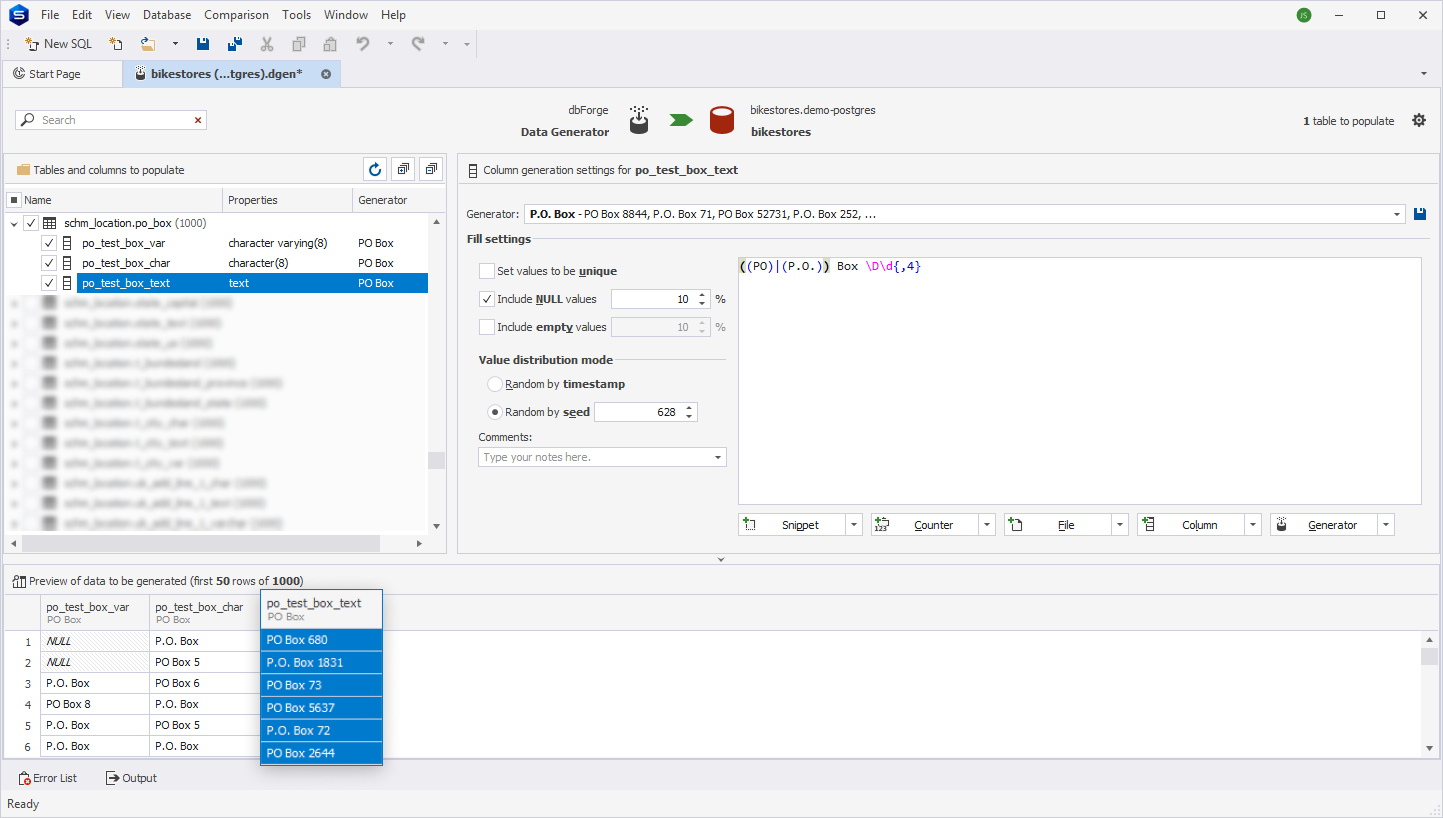
Task: Enable Include empty values checkbox
Action: click(487, 327)
